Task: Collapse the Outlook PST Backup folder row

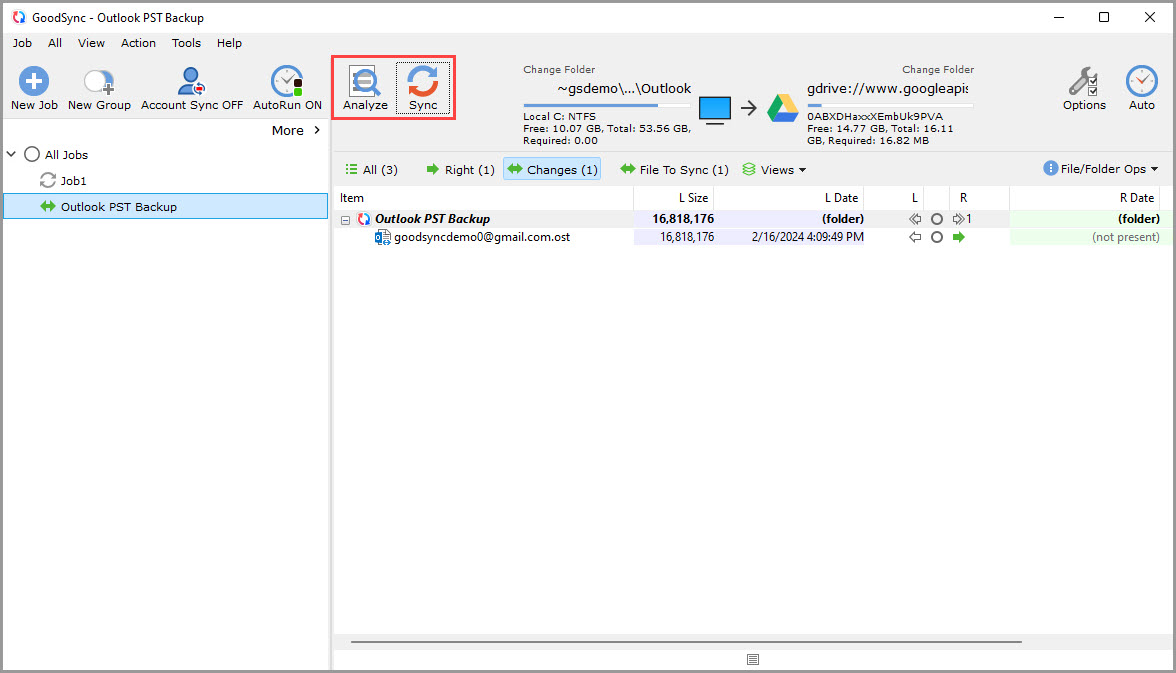Action: pyautogui.click(x=345, y=220)
